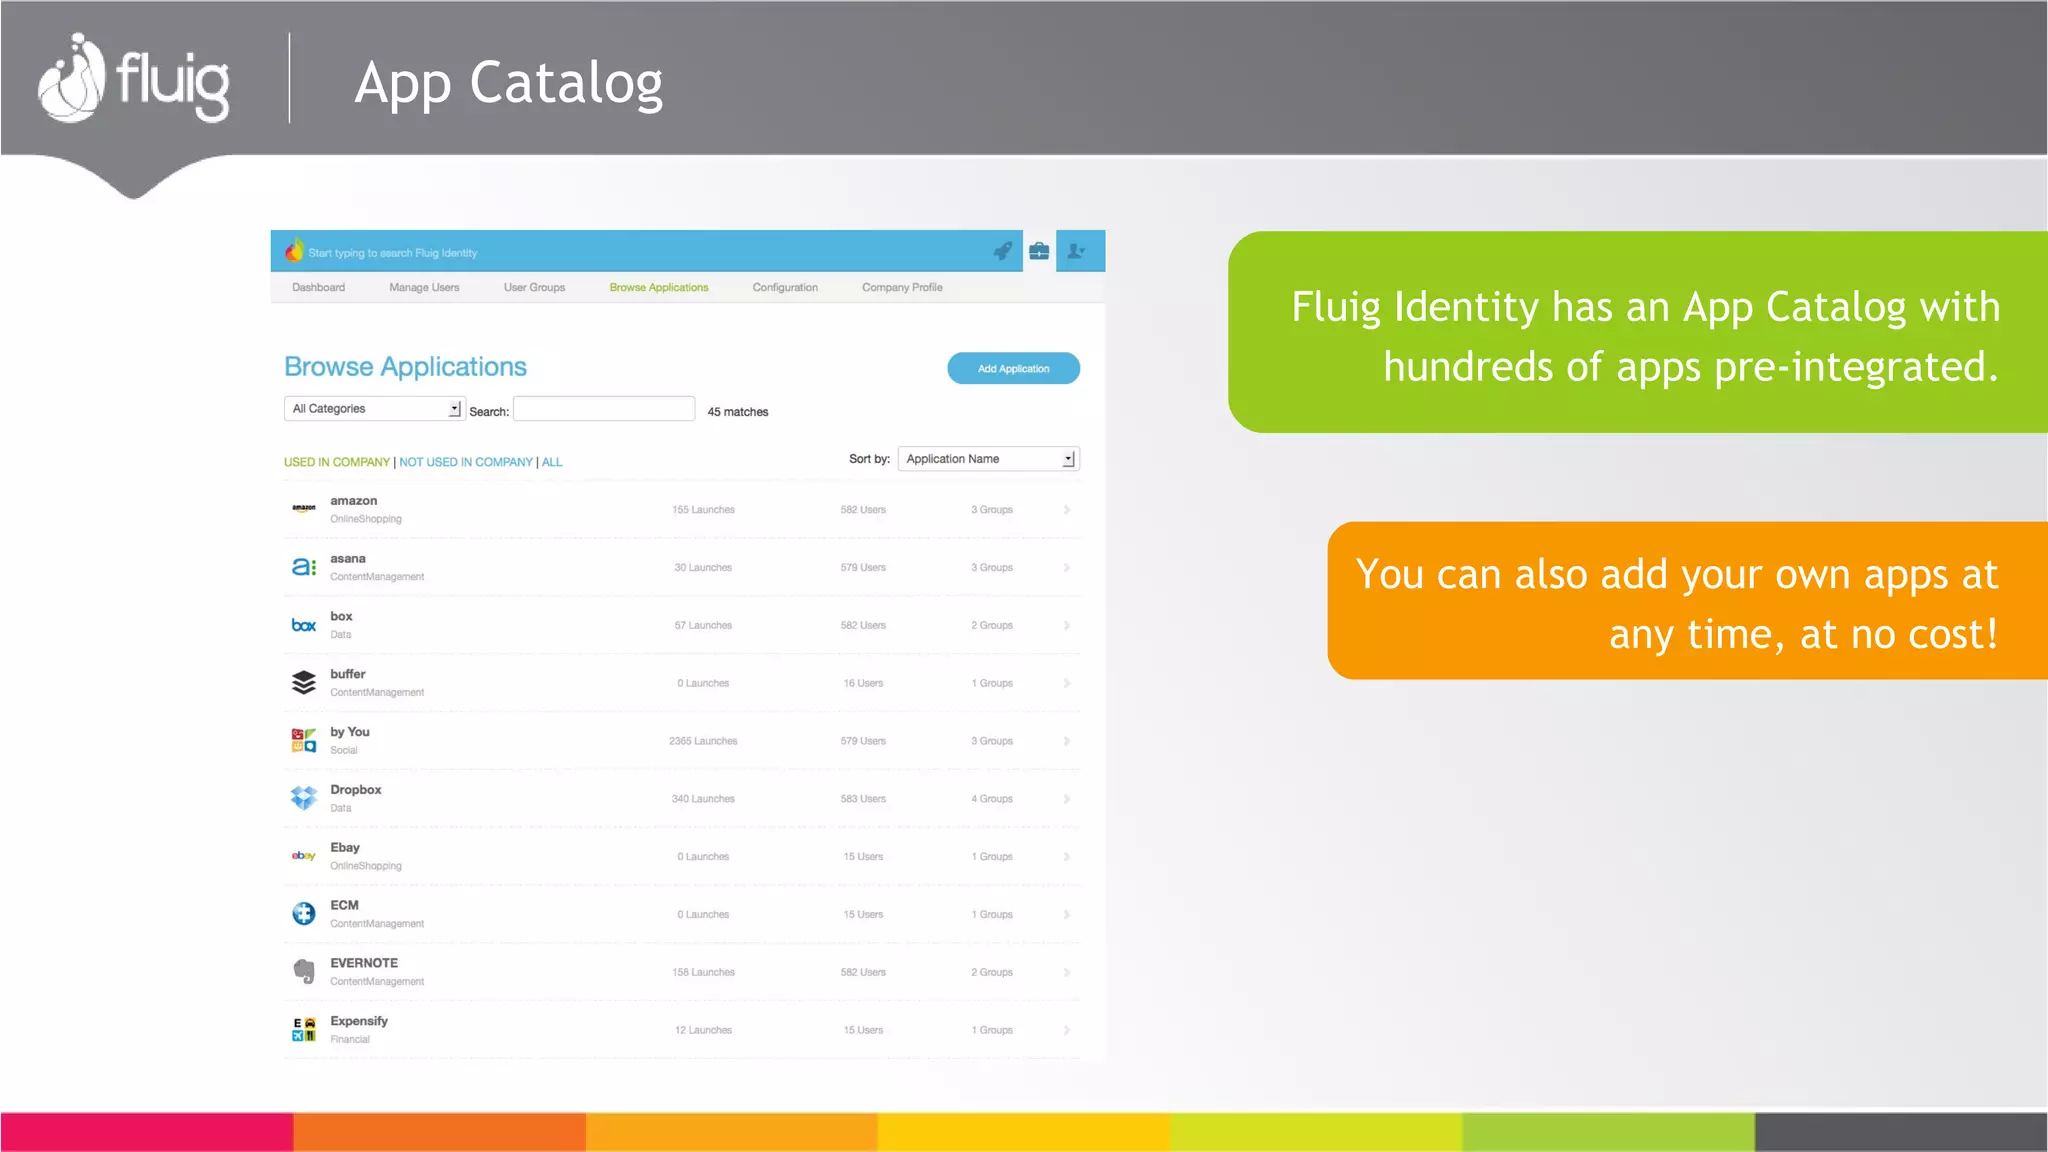Click the amazon app logo
Screen dimensions: 2048x1152
coord(304,508)
